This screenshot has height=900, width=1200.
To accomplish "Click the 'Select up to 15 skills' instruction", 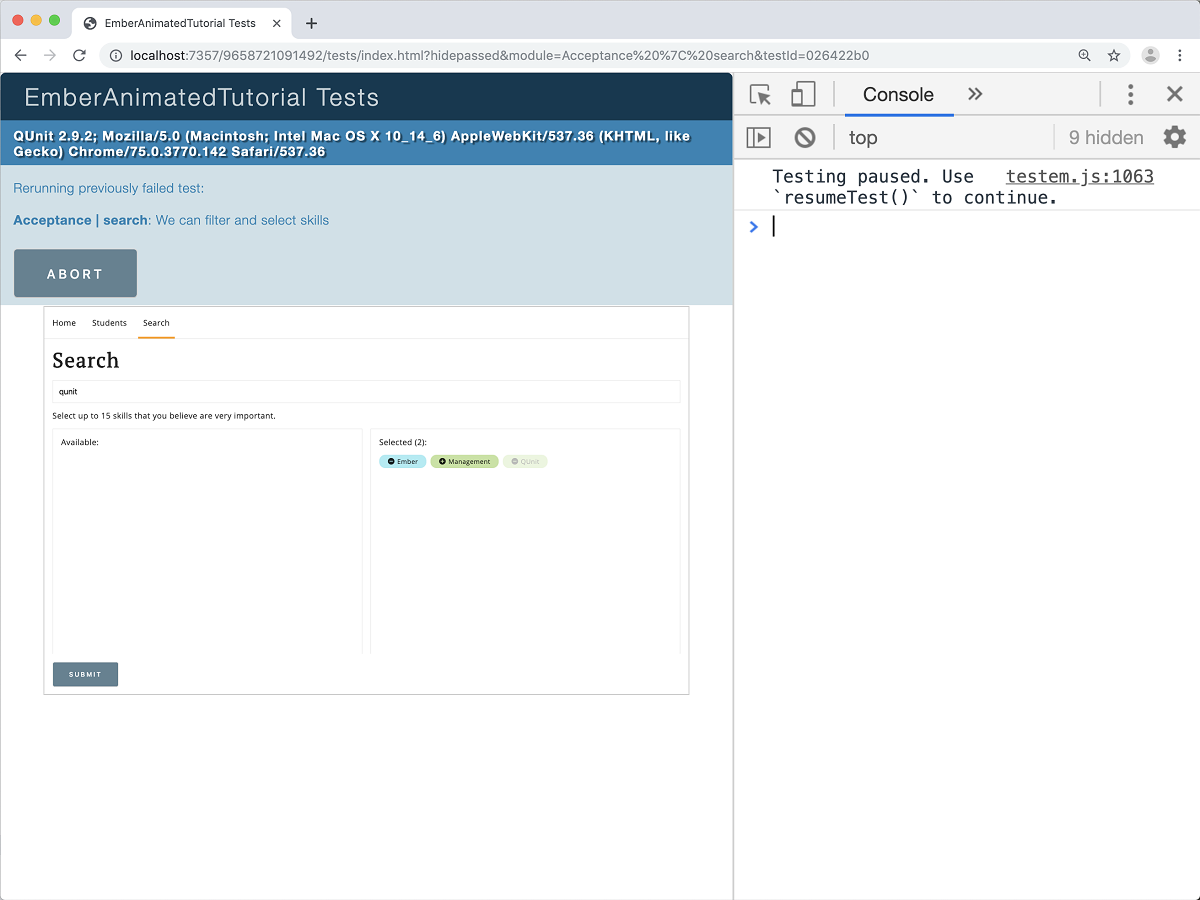I will [x=164, y=415].
